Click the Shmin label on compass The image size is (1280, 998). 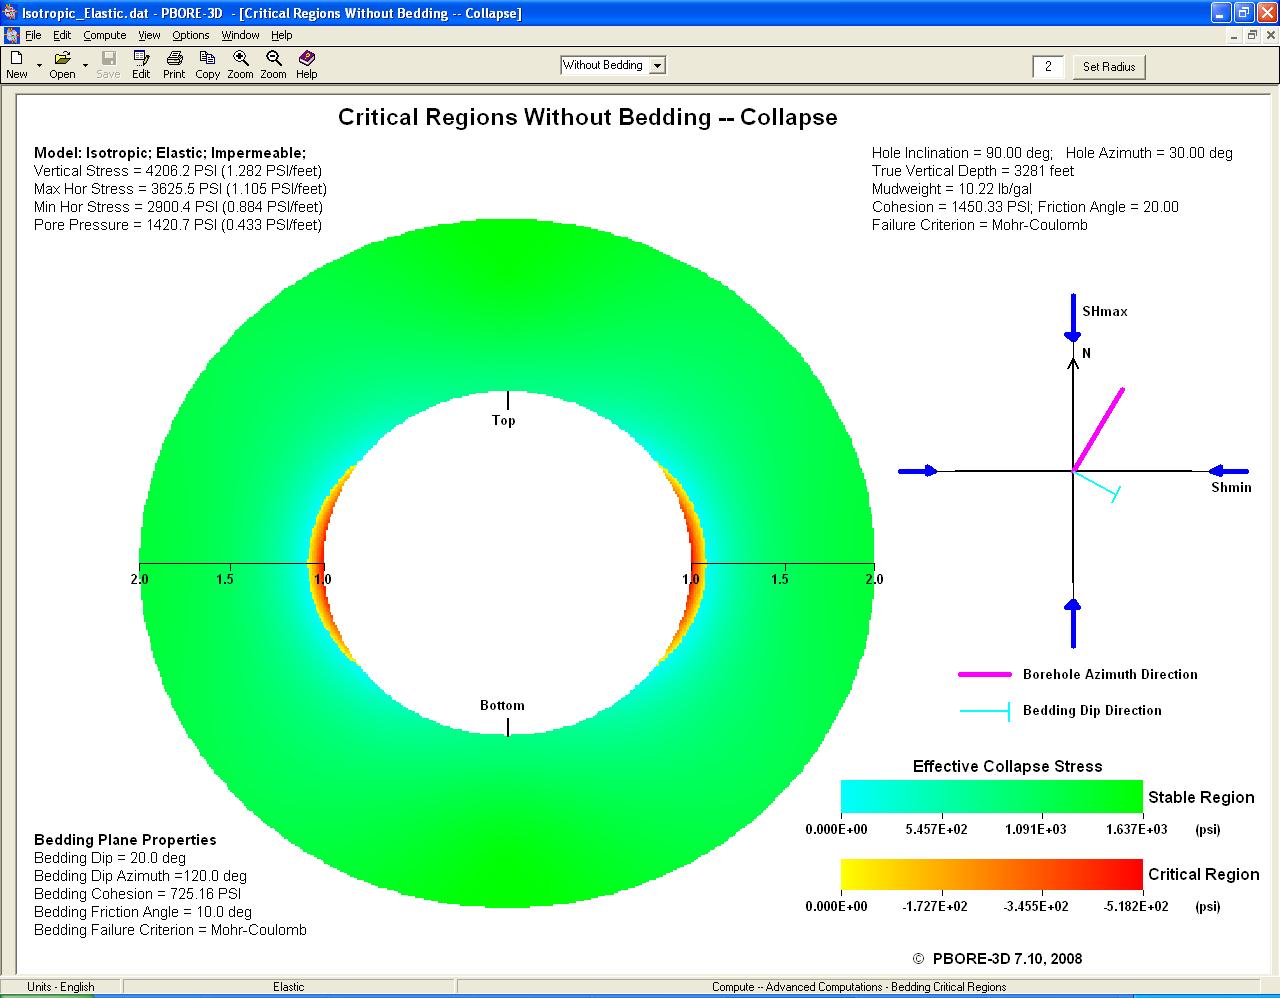pos(1231,487)
